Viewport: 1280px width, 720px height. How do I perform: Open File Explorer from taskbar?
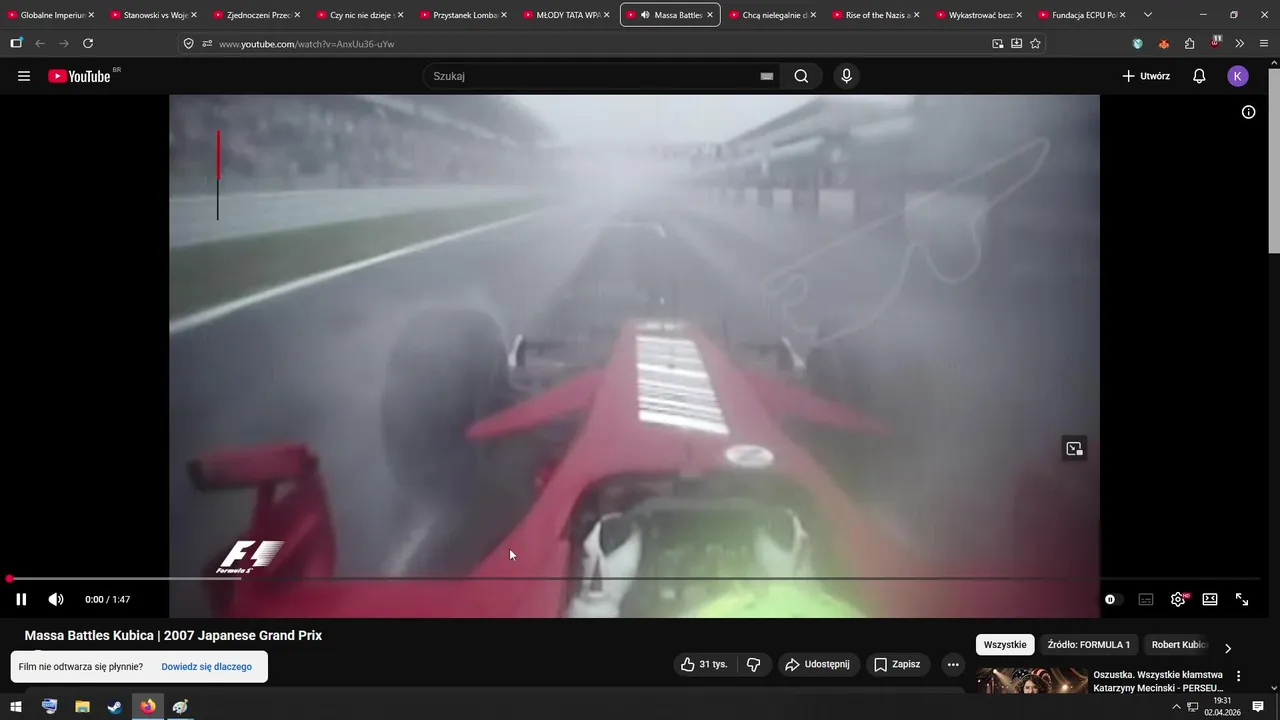pyautogui.click(x=82, y=707)
